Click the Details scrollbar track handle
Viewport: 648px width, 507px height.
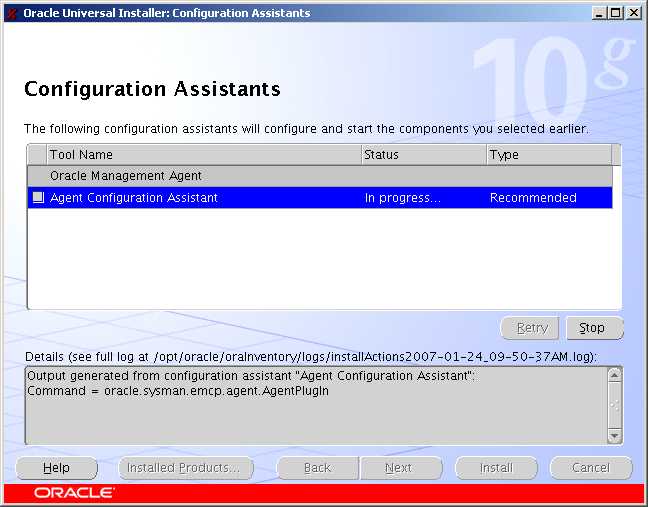click(x=614, y=405)
